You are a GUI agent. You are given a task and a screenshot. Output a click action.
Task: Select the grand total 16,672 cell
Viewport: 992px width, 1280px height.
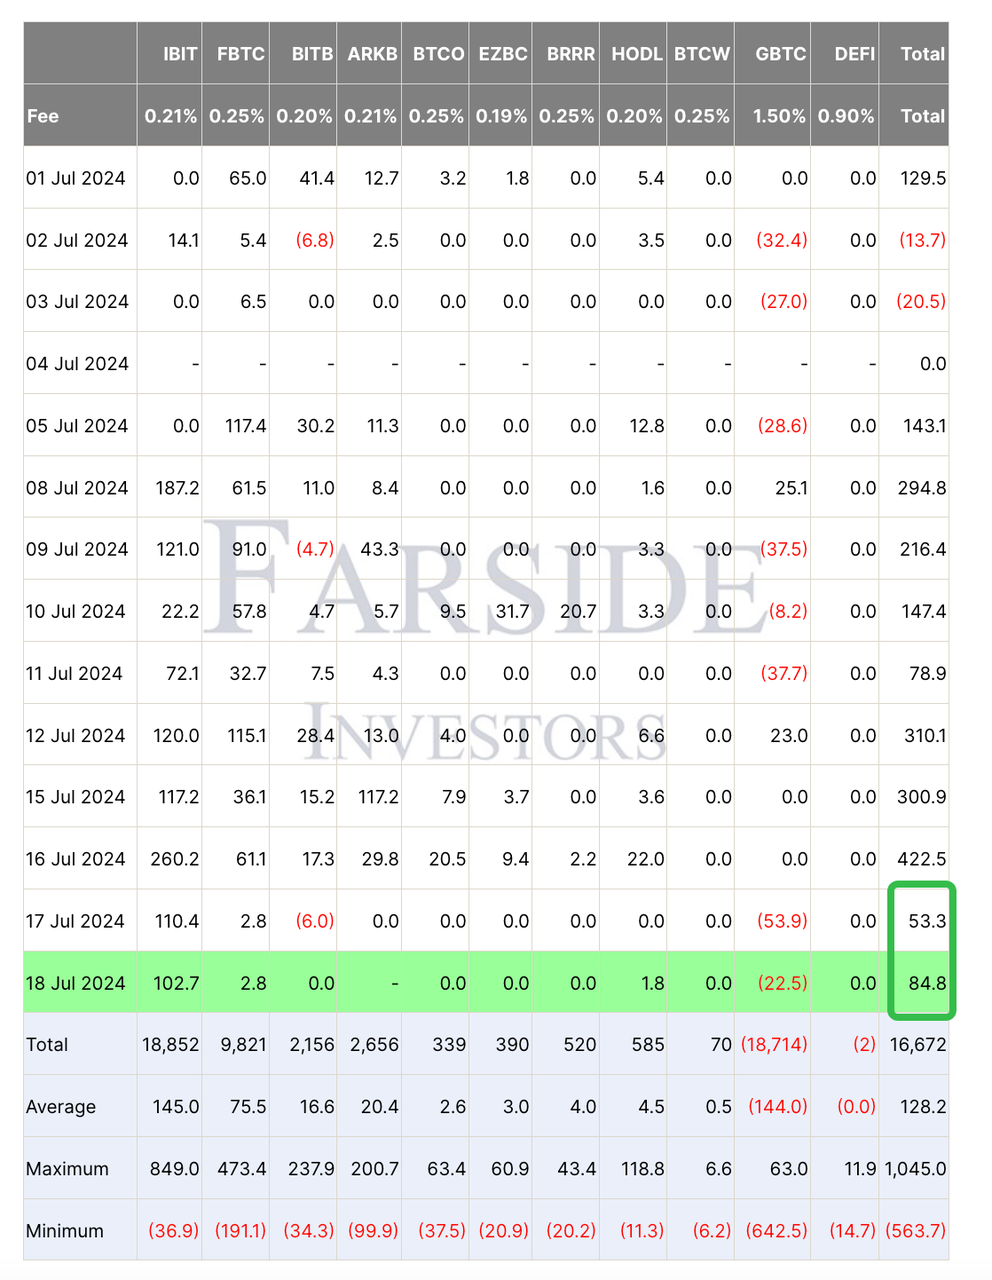pos(918,1045)
